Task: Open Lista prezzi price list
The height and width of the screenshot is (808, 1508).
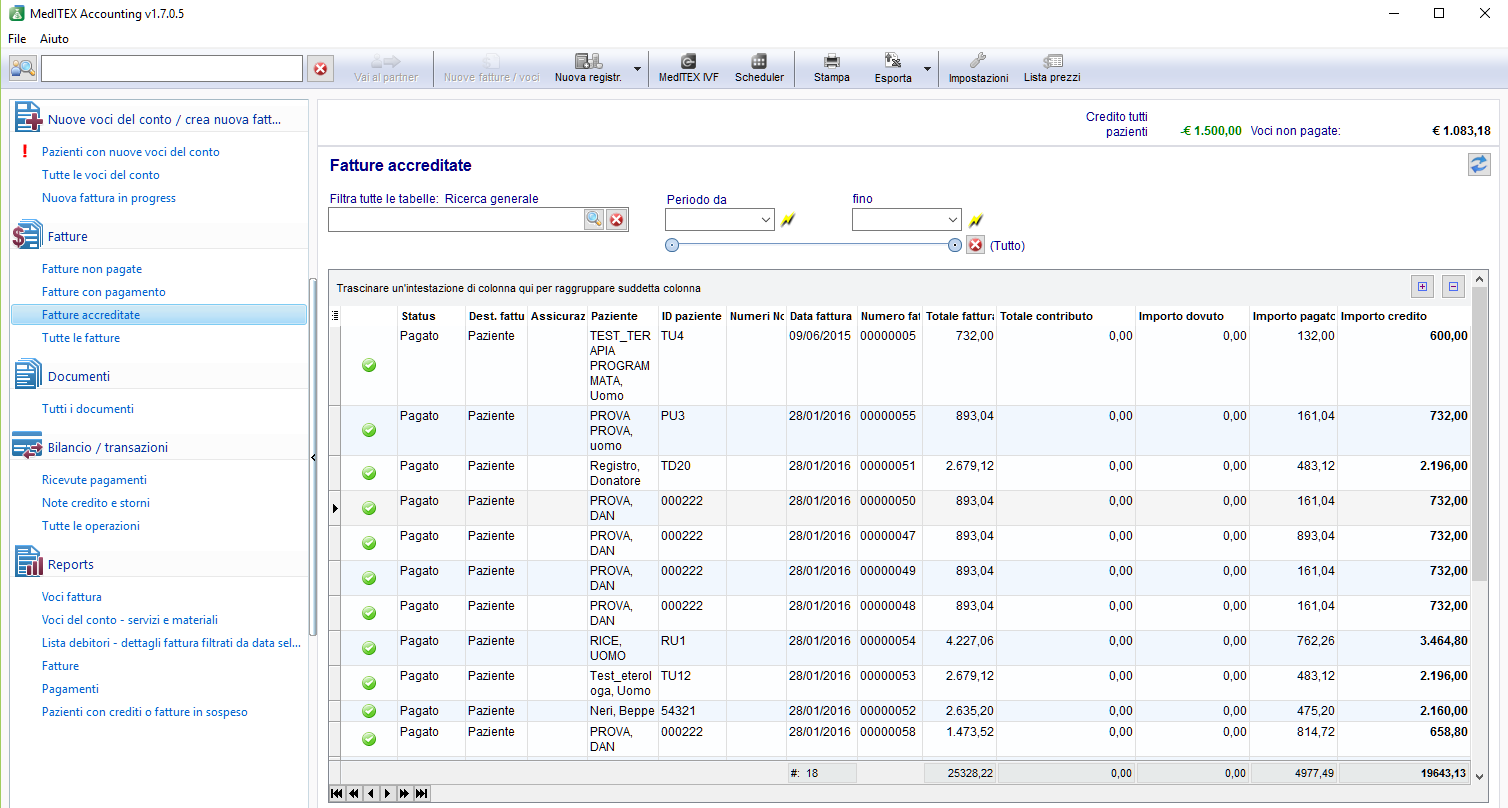Action: point(1052,68)
